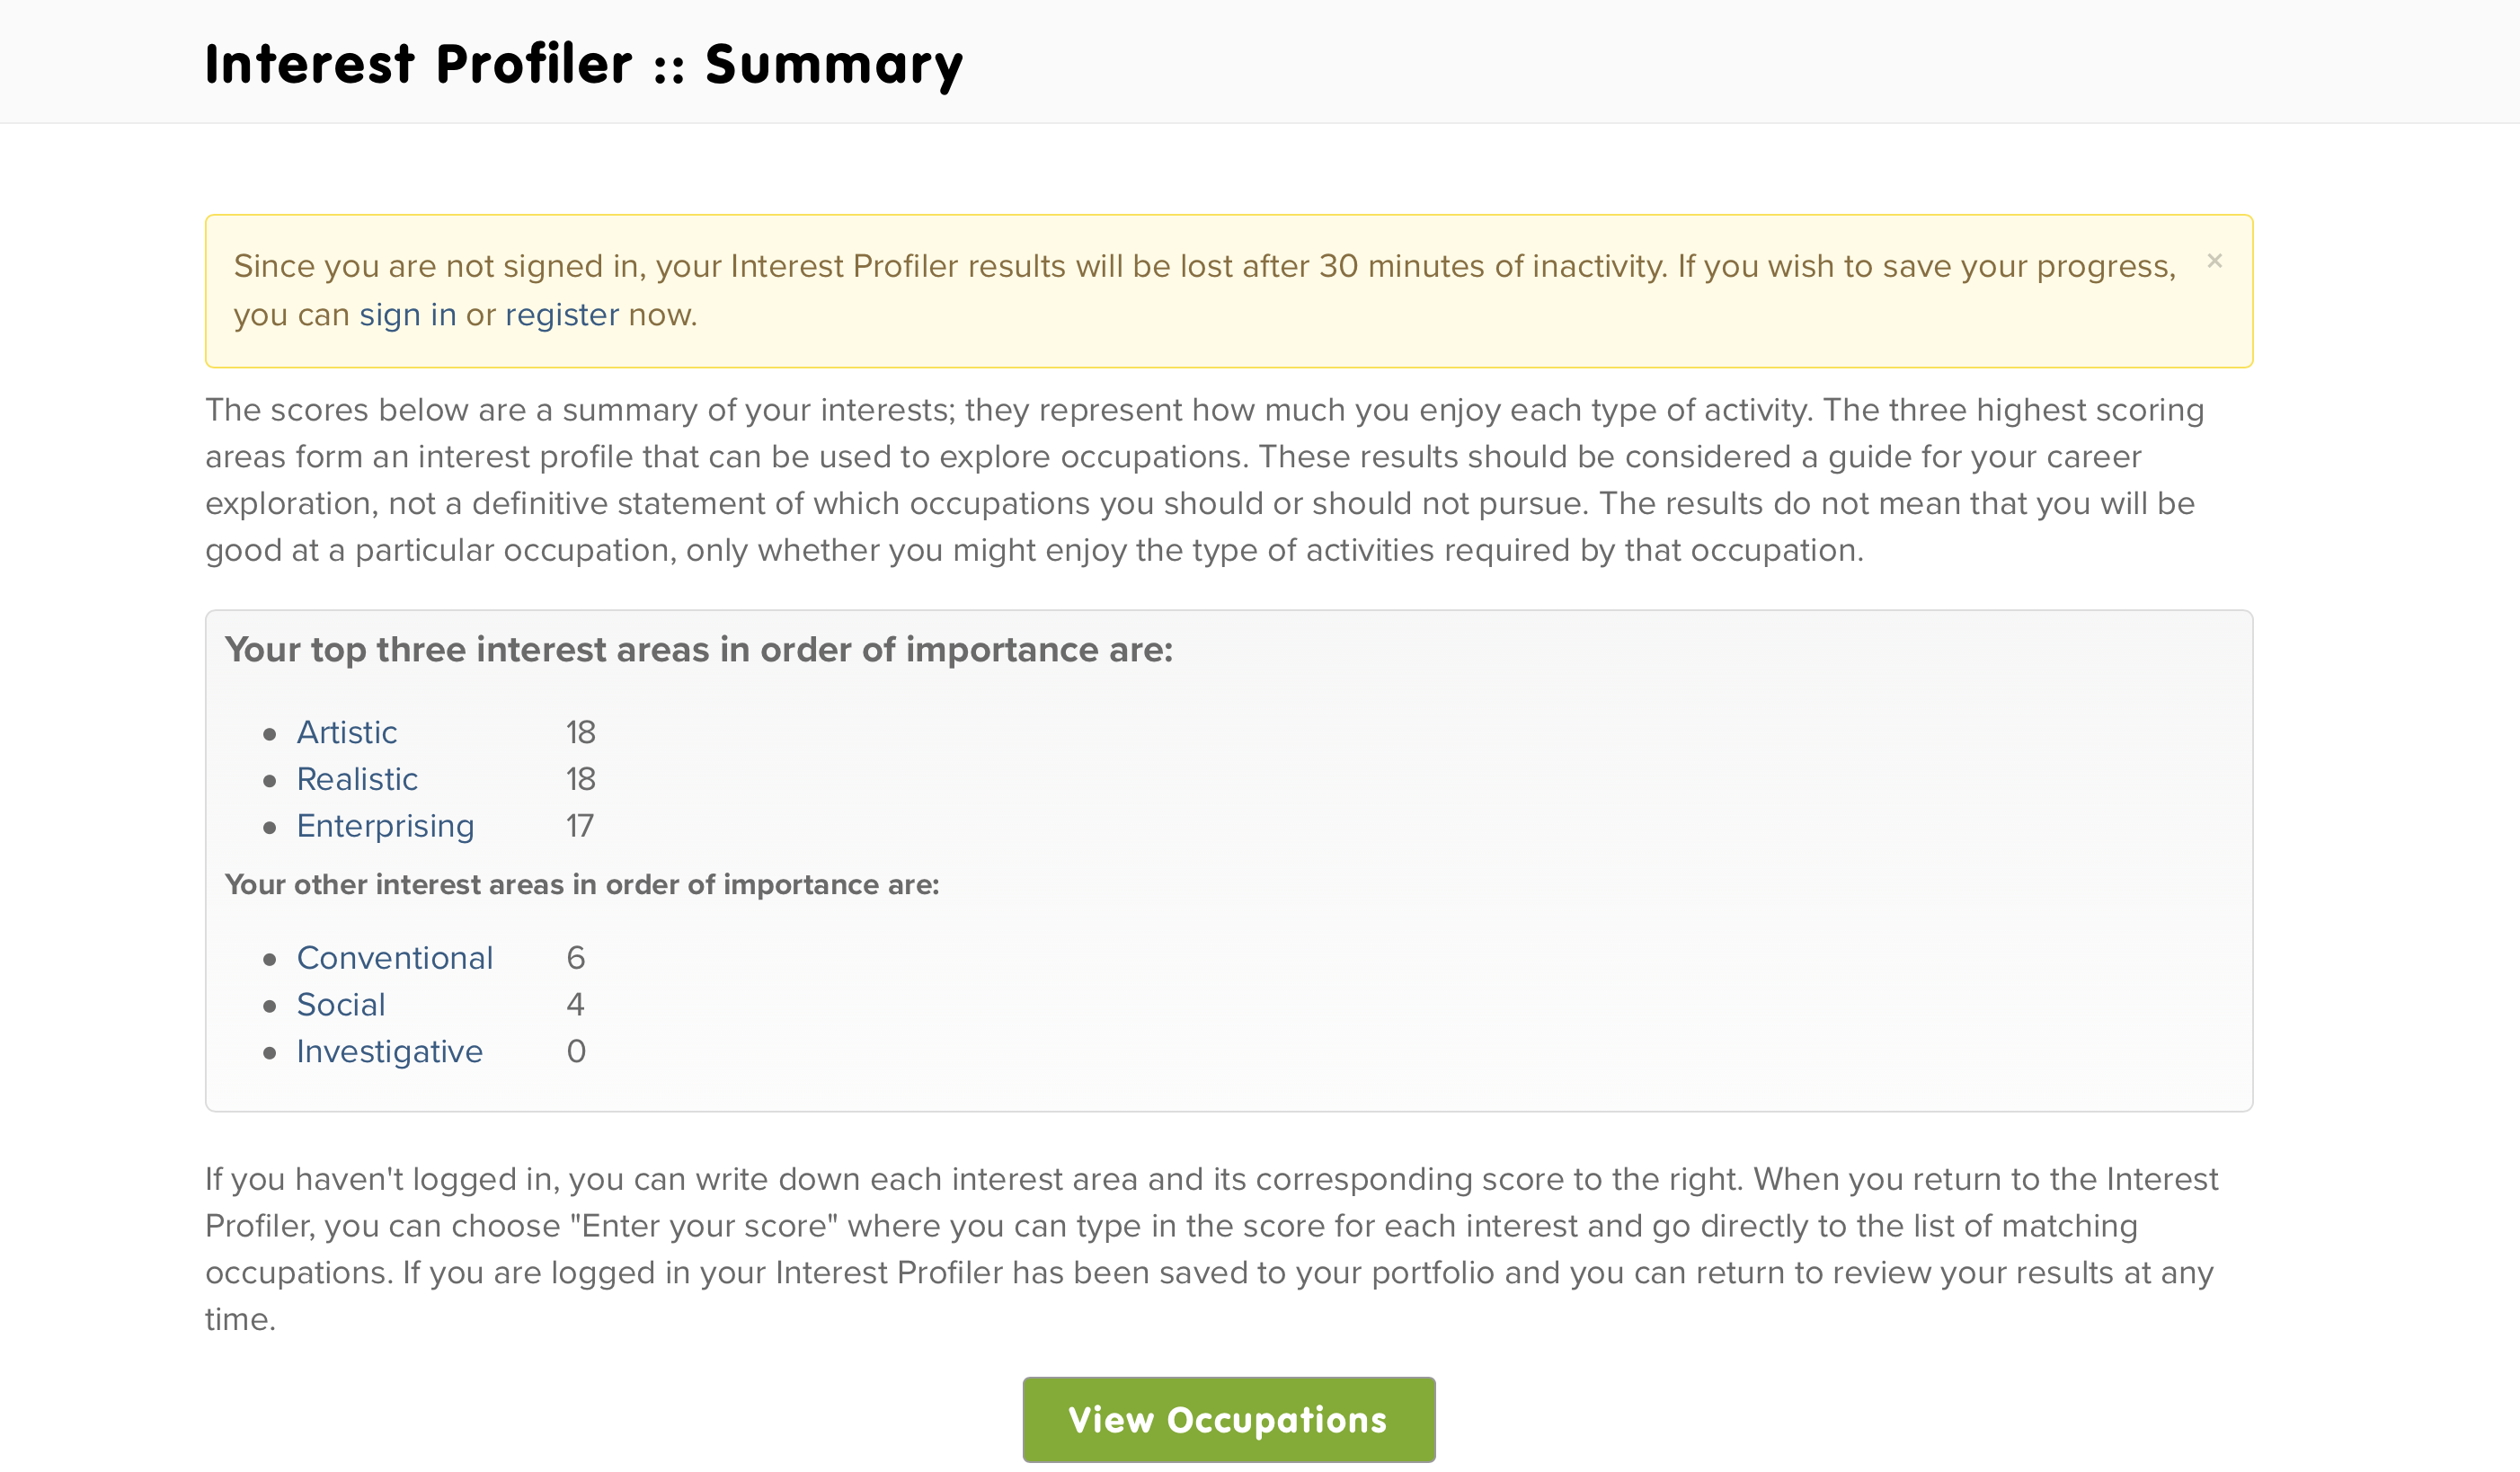Click the green View Occupations button

(1228, 1420)
